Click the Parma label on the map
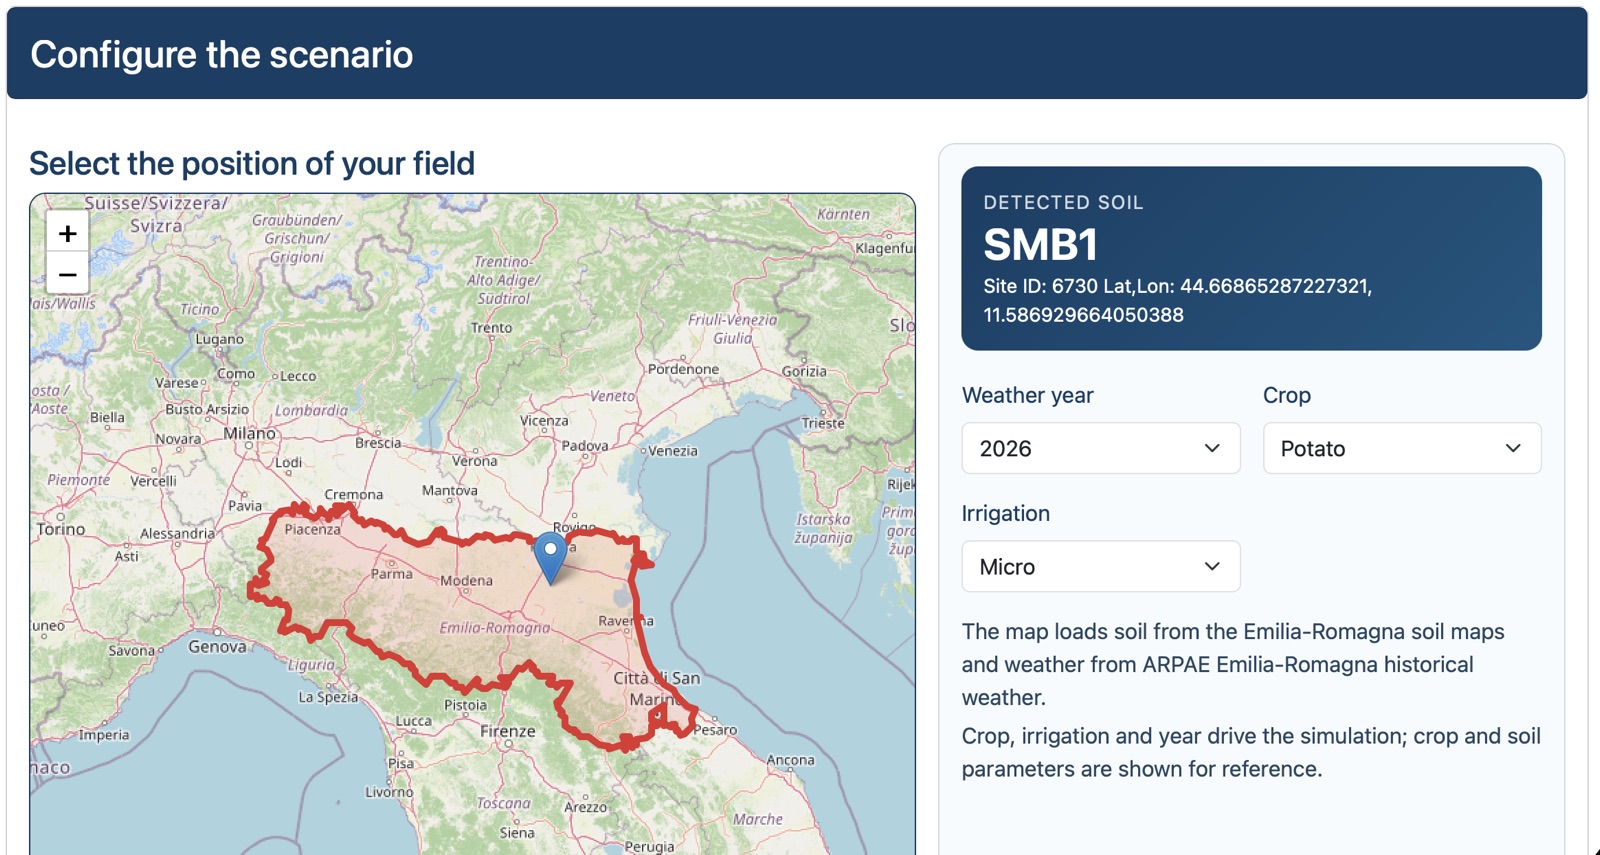This screenshot has height=855, width=1600. [391, 574]
